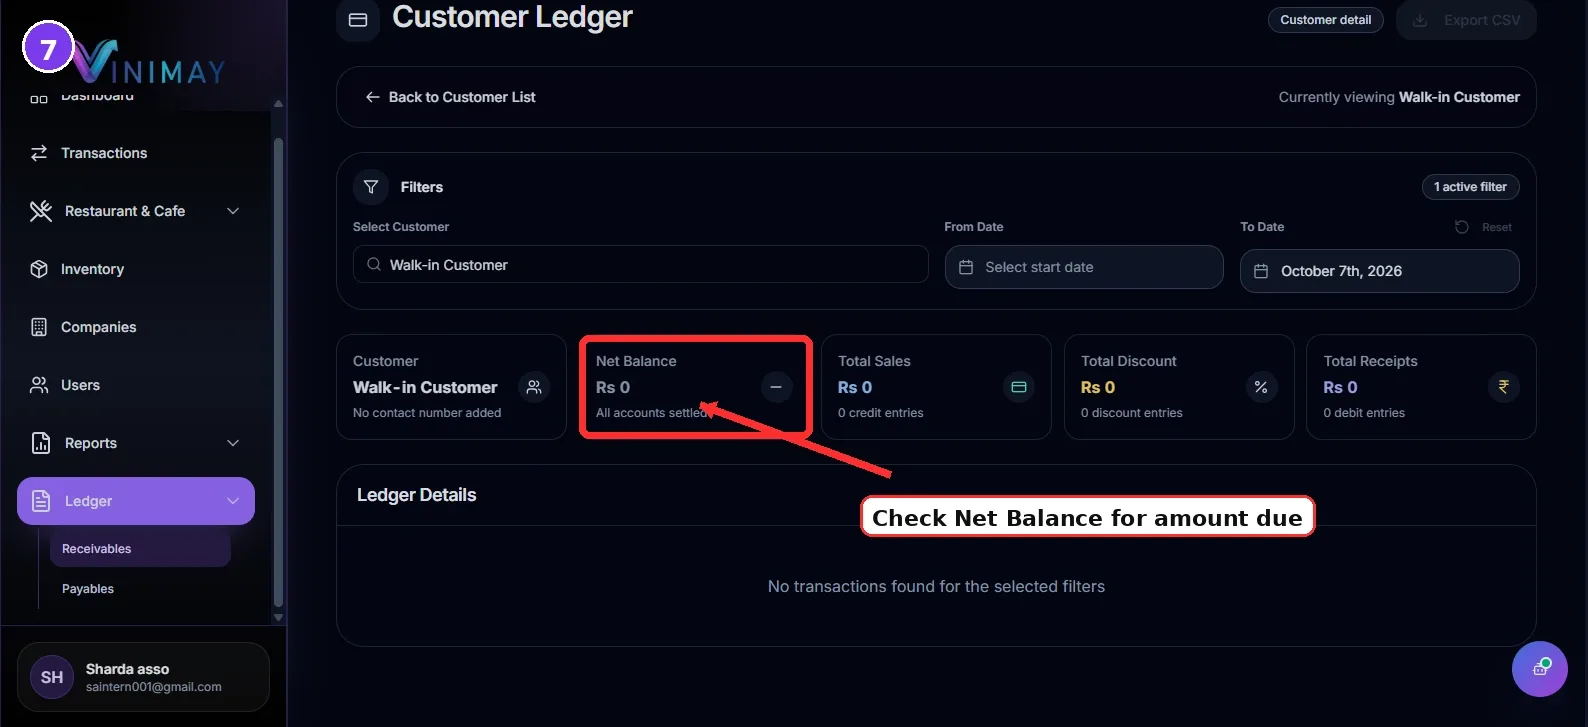Click the Customer detail button
The height and width of the screenshot is (727, 1588).
click(x=1326, y=20)
